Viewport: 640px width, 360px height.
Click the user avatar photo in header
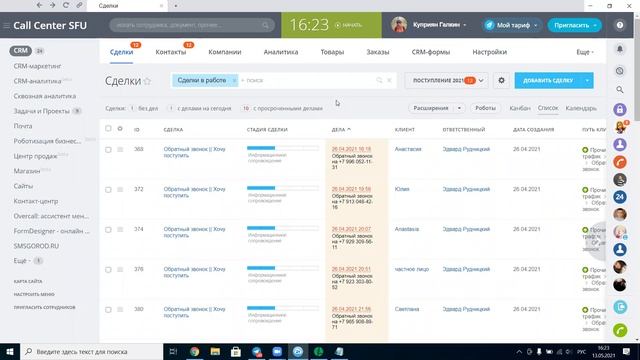399,25
